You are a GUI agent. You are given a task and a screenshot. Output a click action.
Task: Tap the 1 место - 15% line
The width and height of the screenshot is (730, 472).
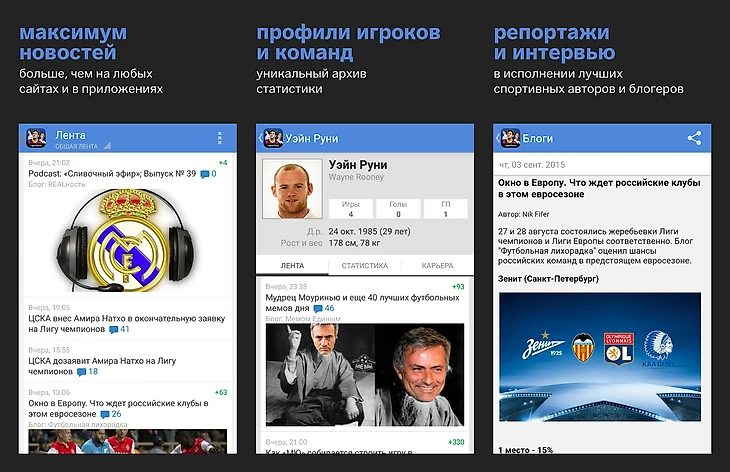pos(525,450)
